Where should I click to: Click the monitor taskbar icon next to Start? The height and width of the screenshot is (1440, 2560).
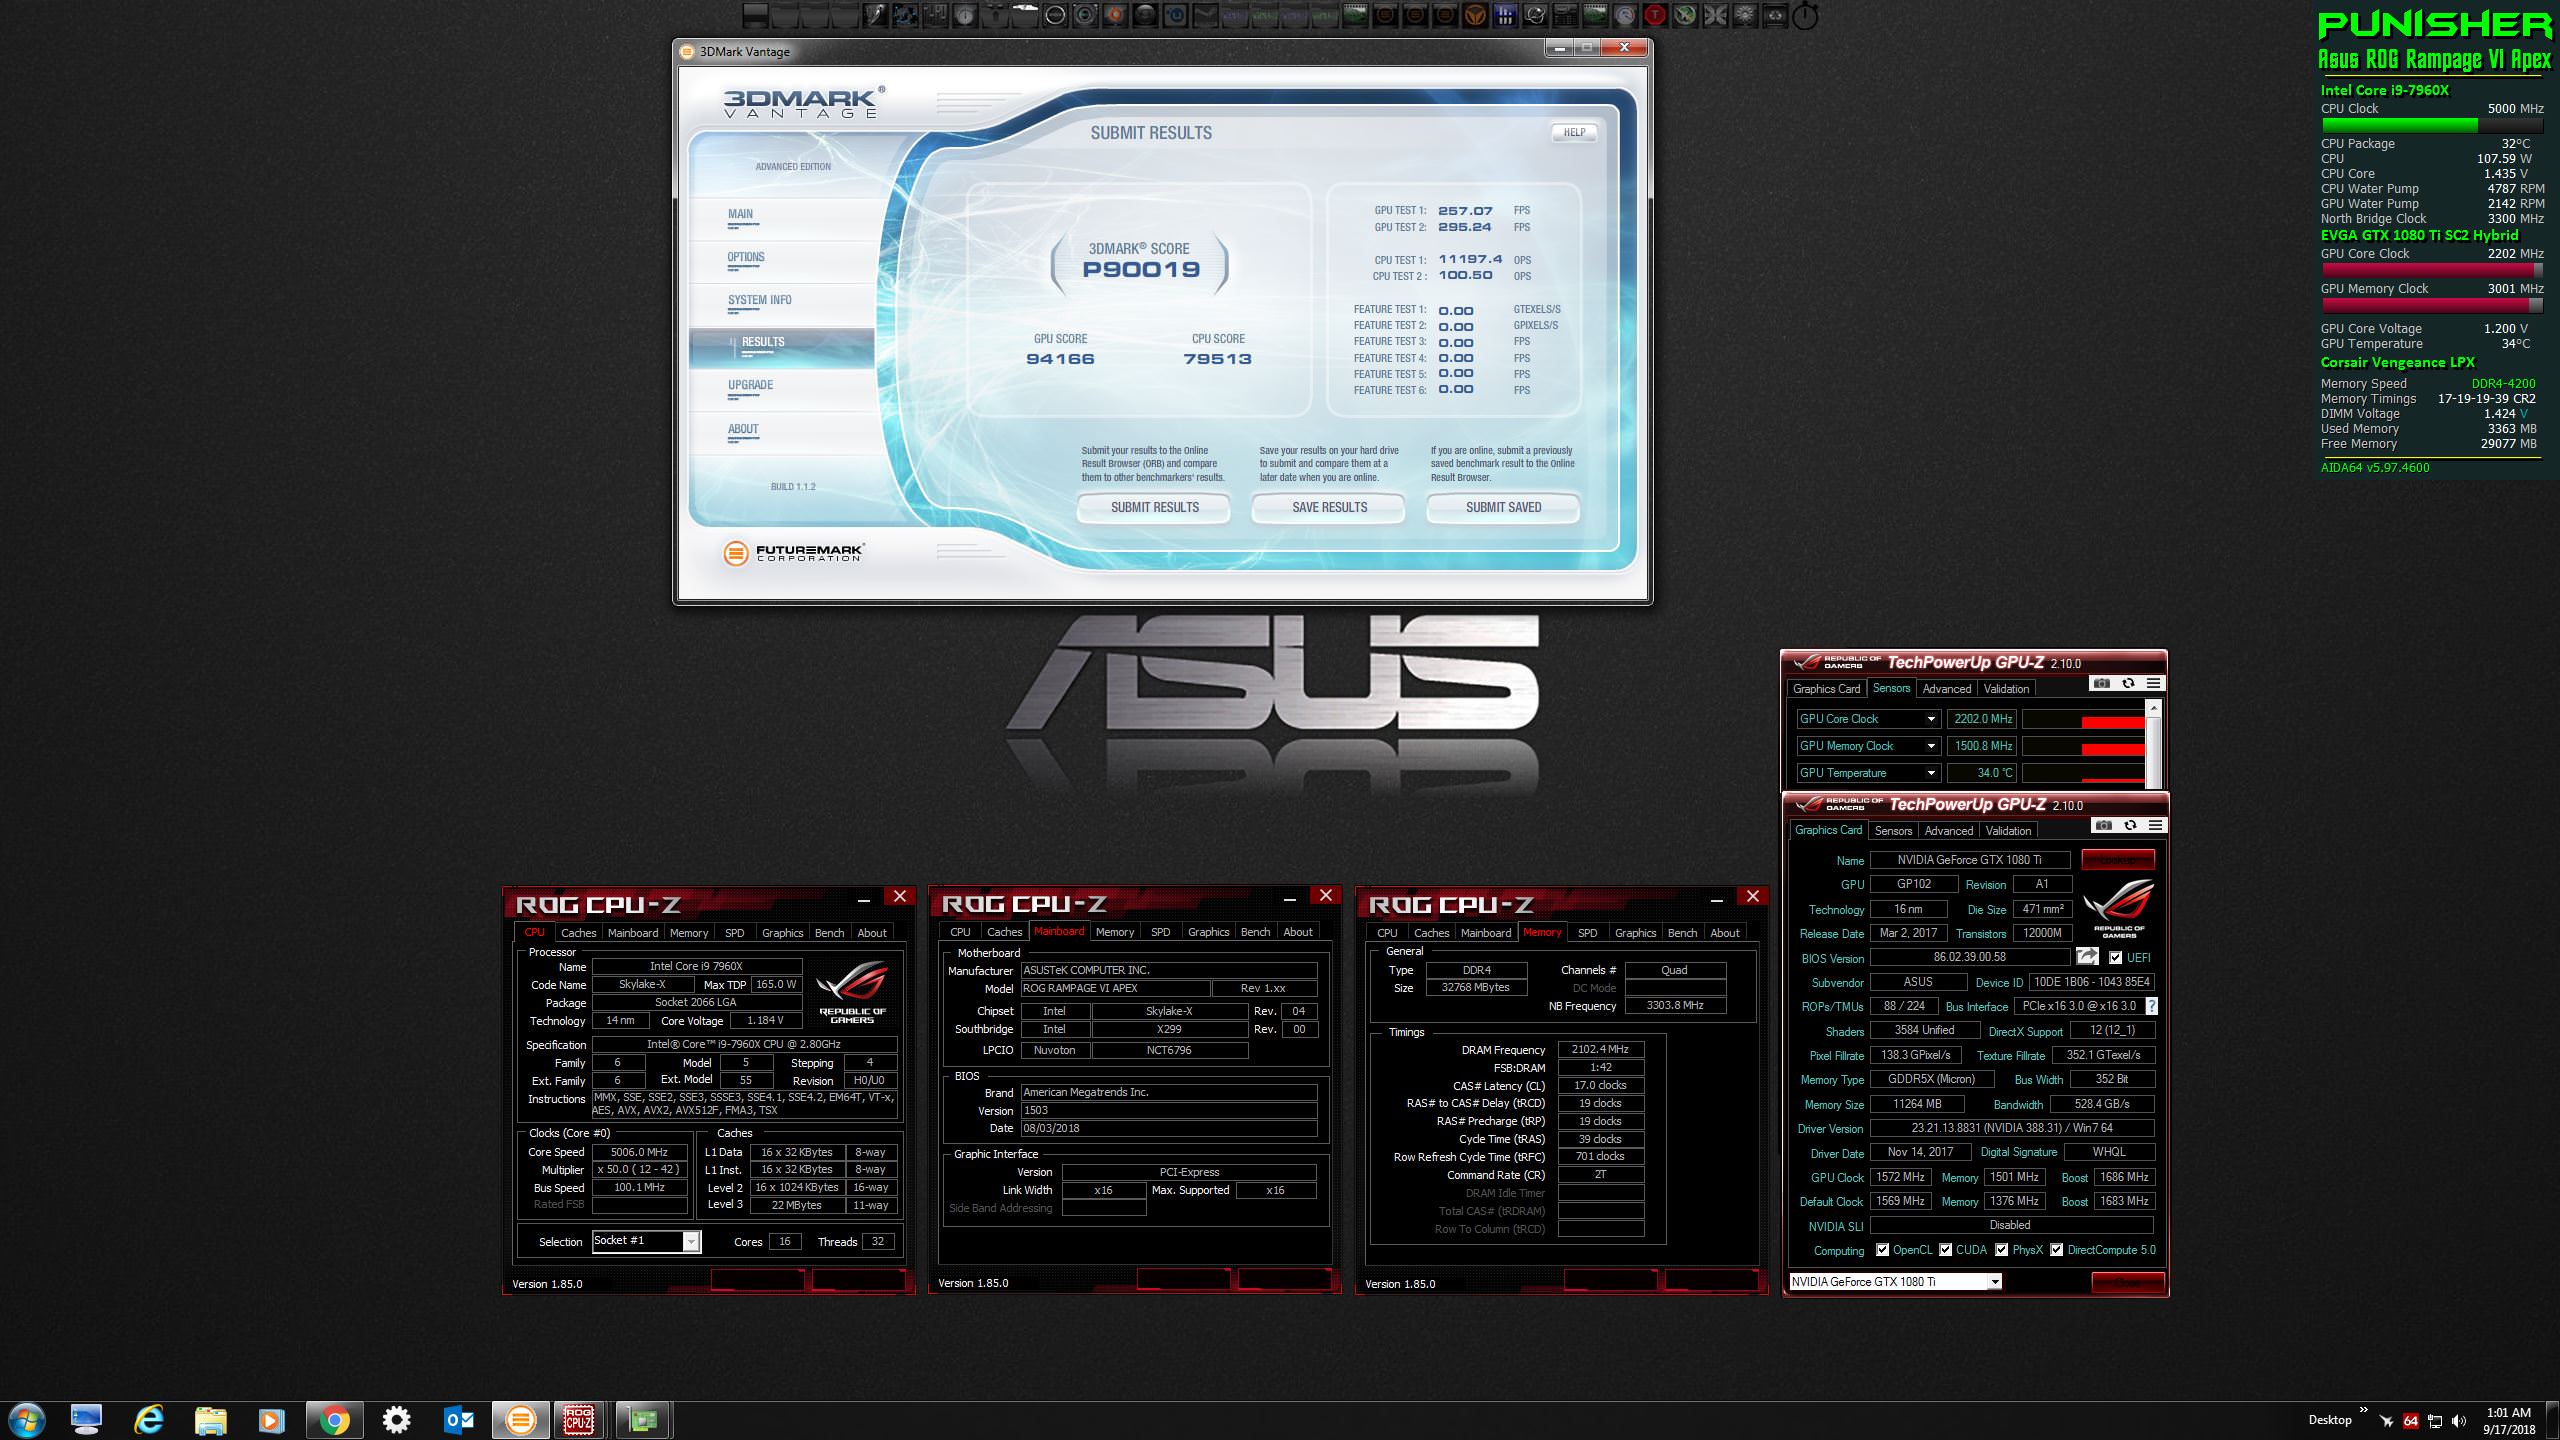[x=87, y=1420]
